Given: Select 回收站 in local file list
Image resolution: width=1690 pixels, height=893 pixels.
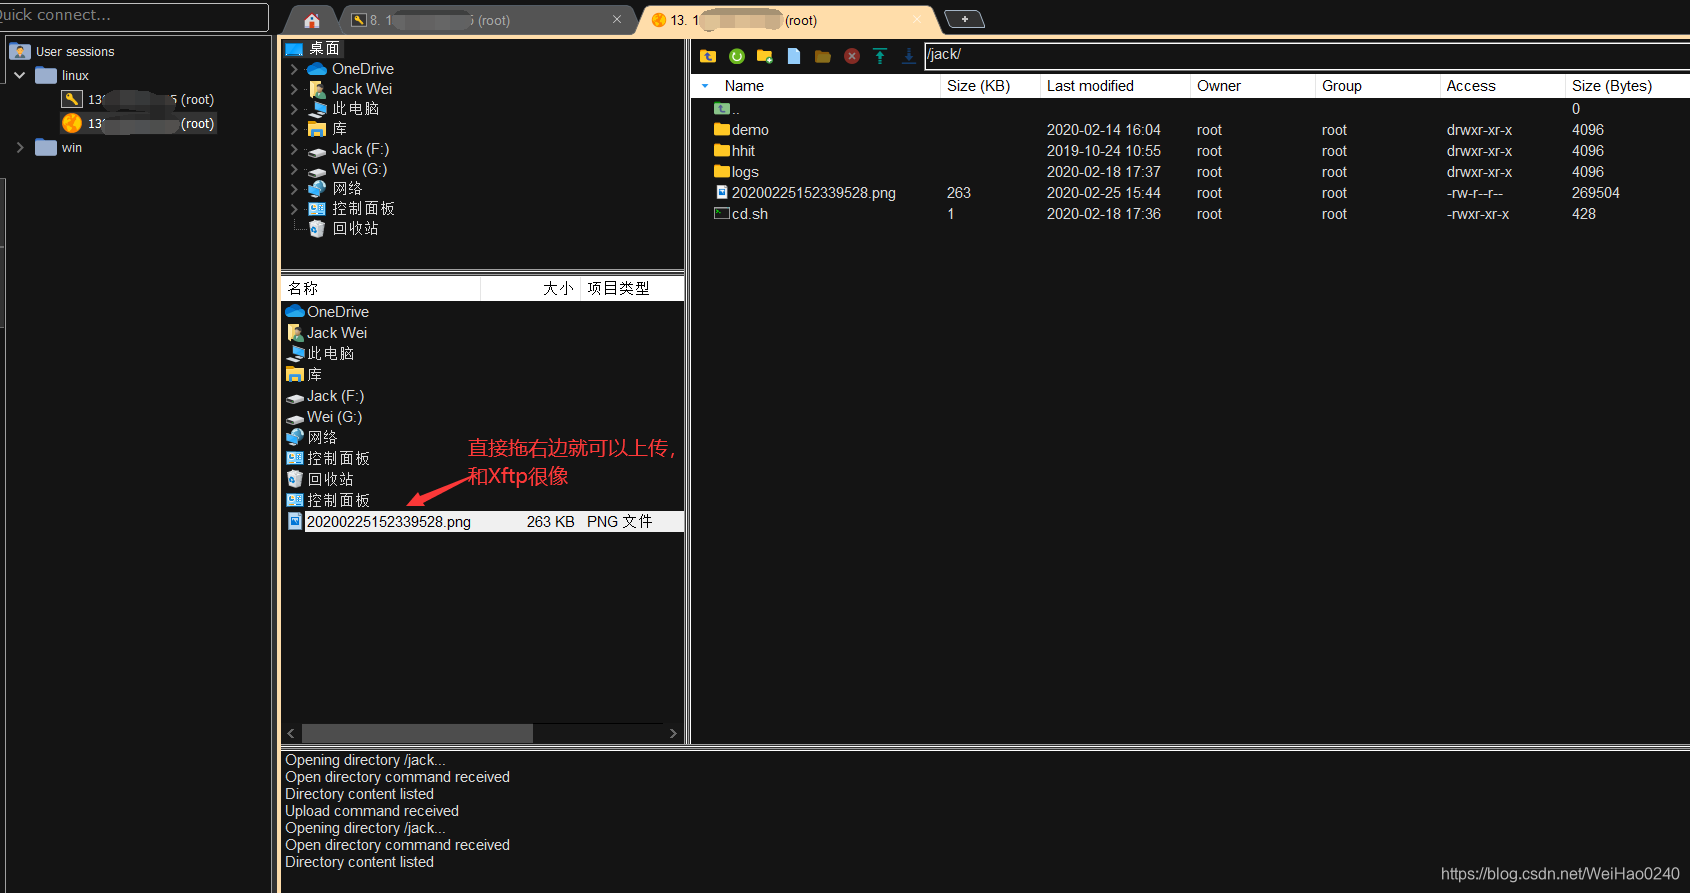Looking at the screenshot, I should [320, 479].
